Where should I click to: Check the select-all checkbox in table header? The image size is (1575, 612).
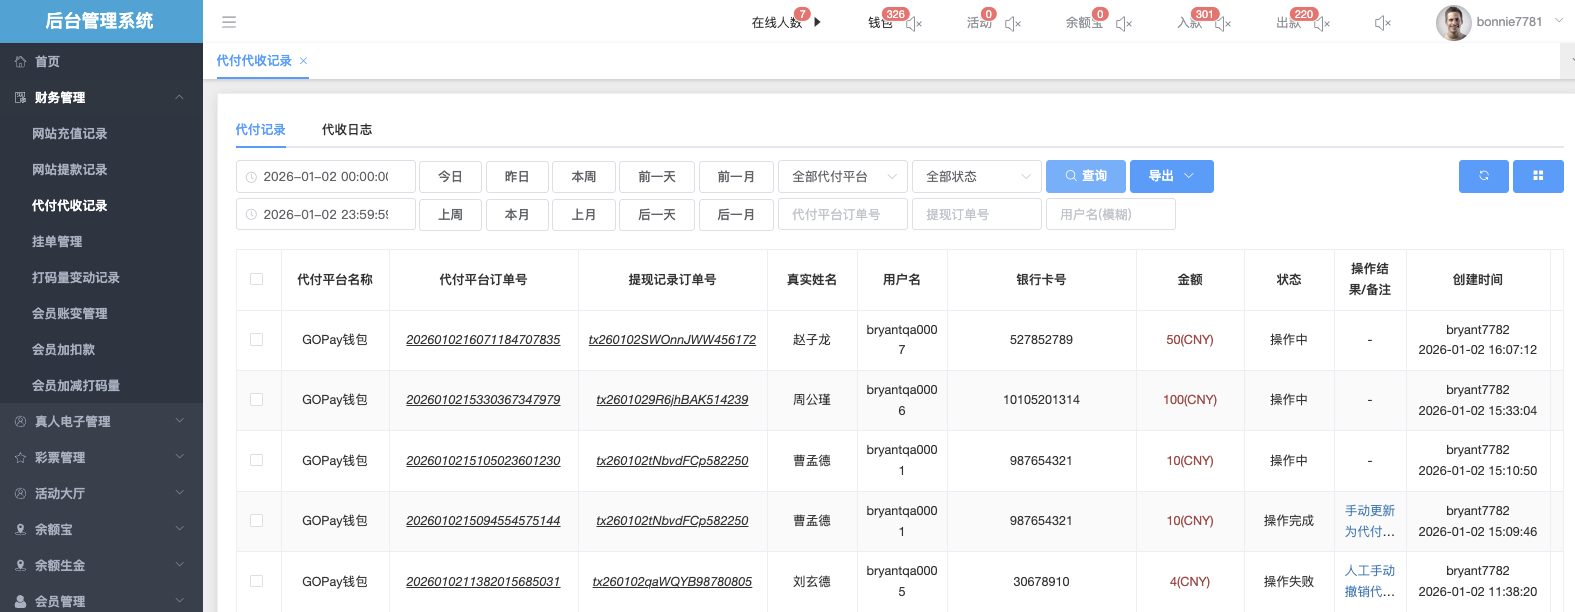point(257,279)
